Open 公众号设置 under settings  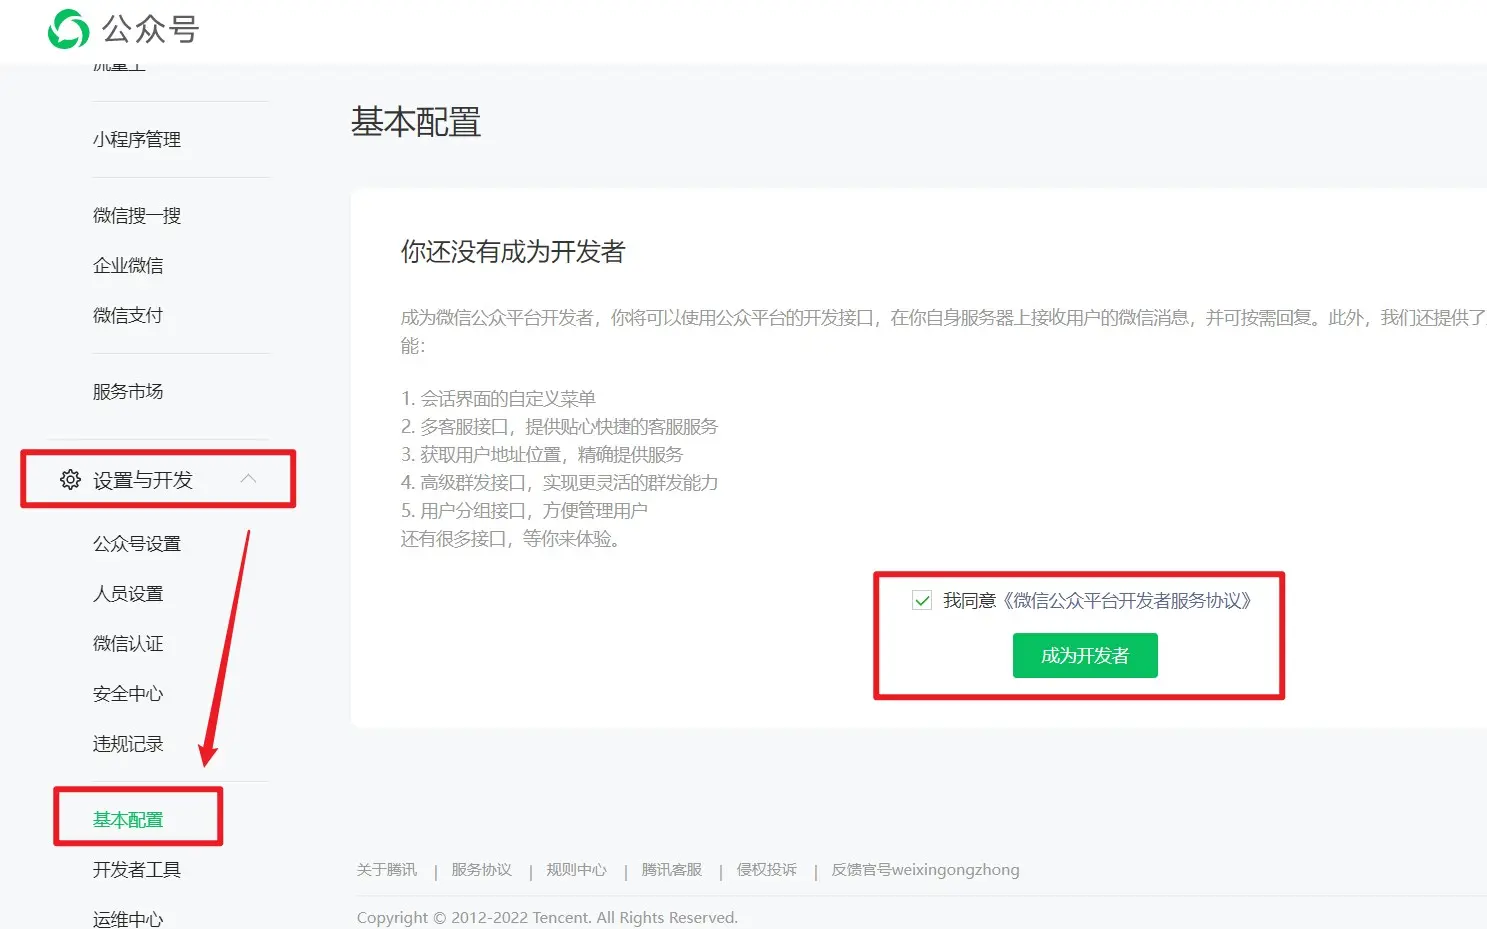137,544
